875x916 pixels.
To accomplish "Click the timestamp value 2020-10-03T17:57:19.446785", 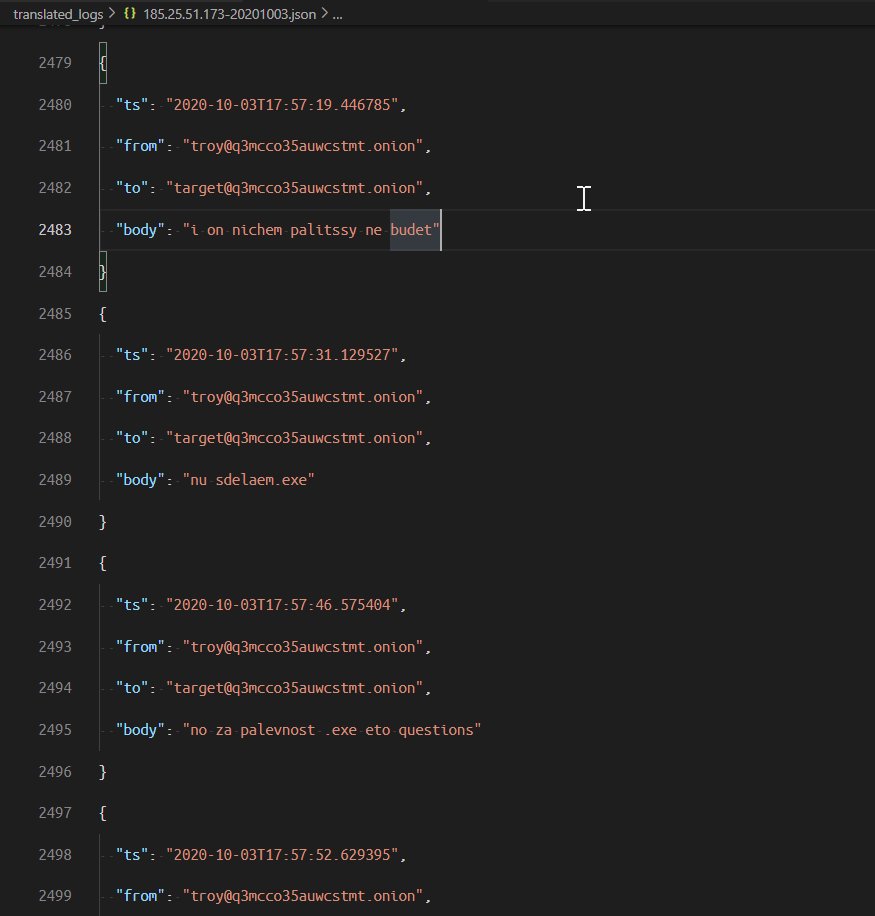I will point(282,105).
